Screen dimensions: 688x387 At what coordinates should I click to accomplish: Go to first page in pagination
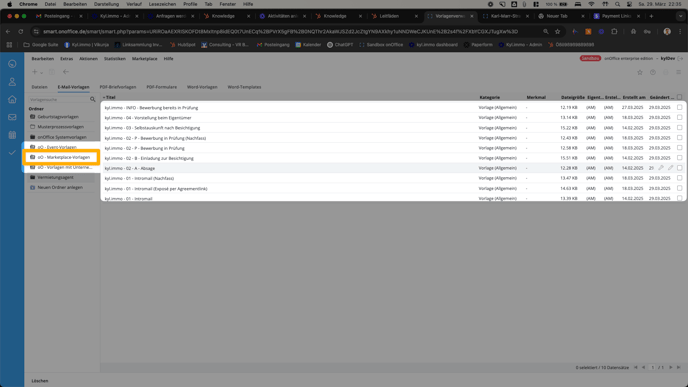pyautogui.click(x=635, y=367)
